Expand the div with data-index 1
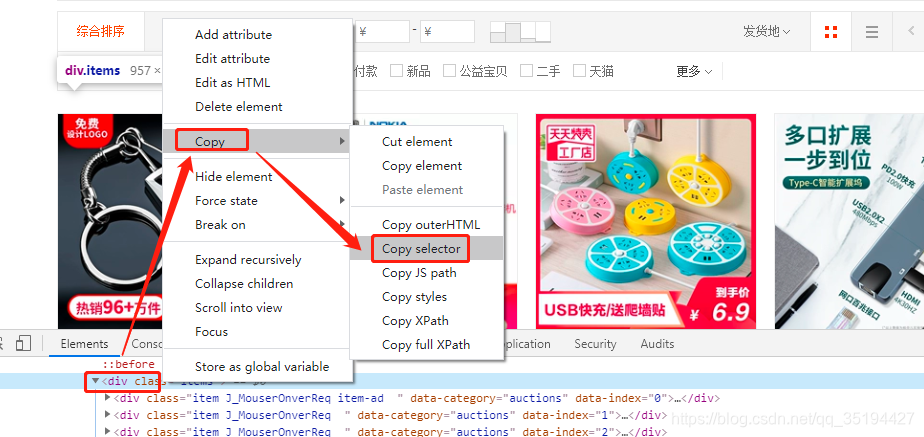Viewport: 924px width, 437px height. (x=107, y=415)
